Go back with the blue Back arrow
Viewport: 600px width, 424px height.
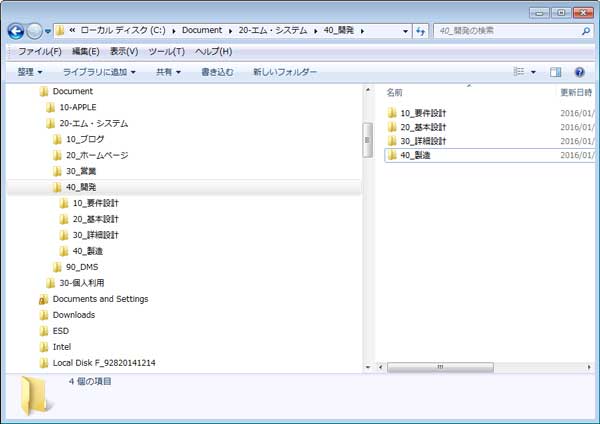[x=16, y=31]
